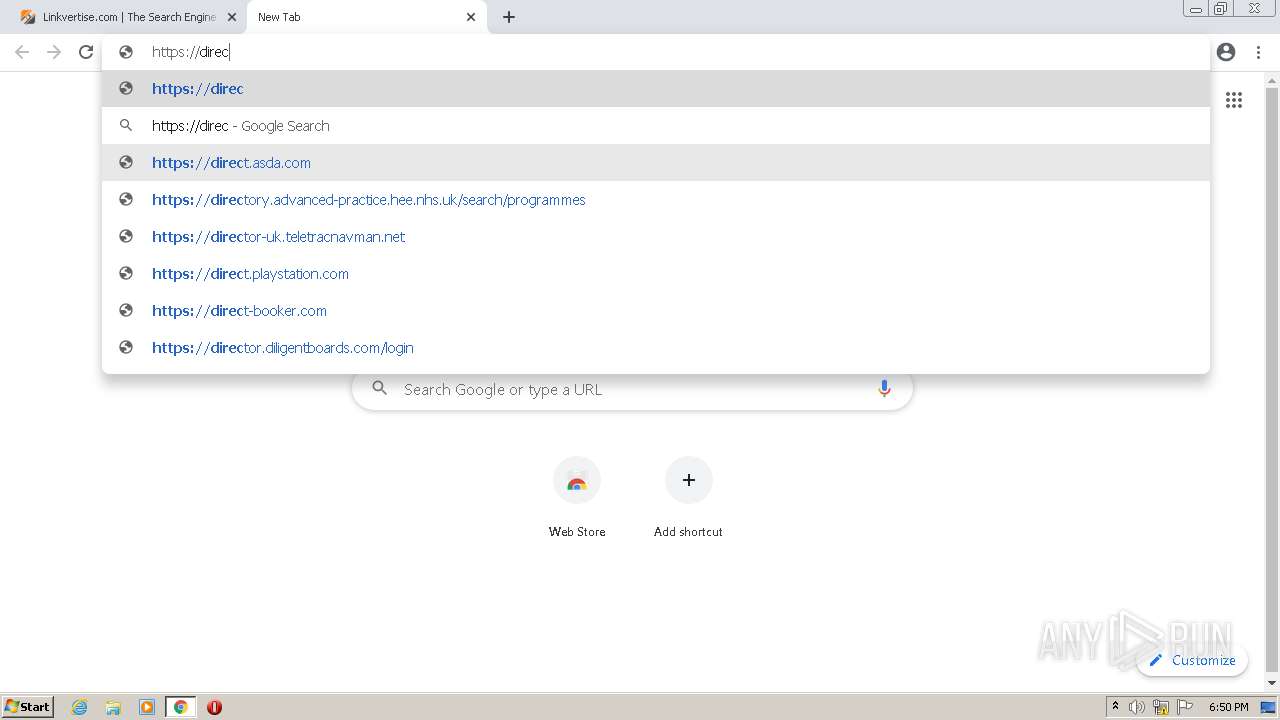Image resolution: width=1280 pixels, height=720 pixels.
Task: Reload the current page
Action: click(x=86, y=52)
